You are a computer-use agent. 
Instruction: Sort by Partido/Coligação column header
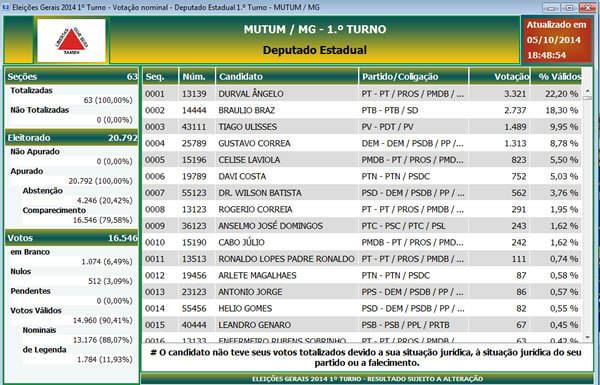click(414, 77)
